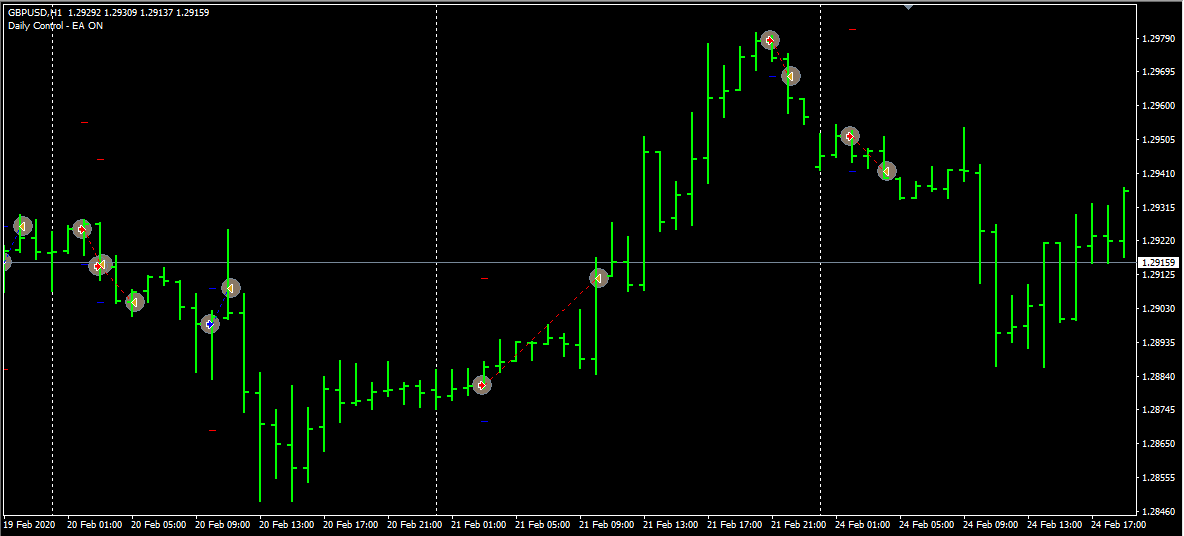
Task: Click the 1.29600 price scale label
Action: click(x=1158, y=106)
